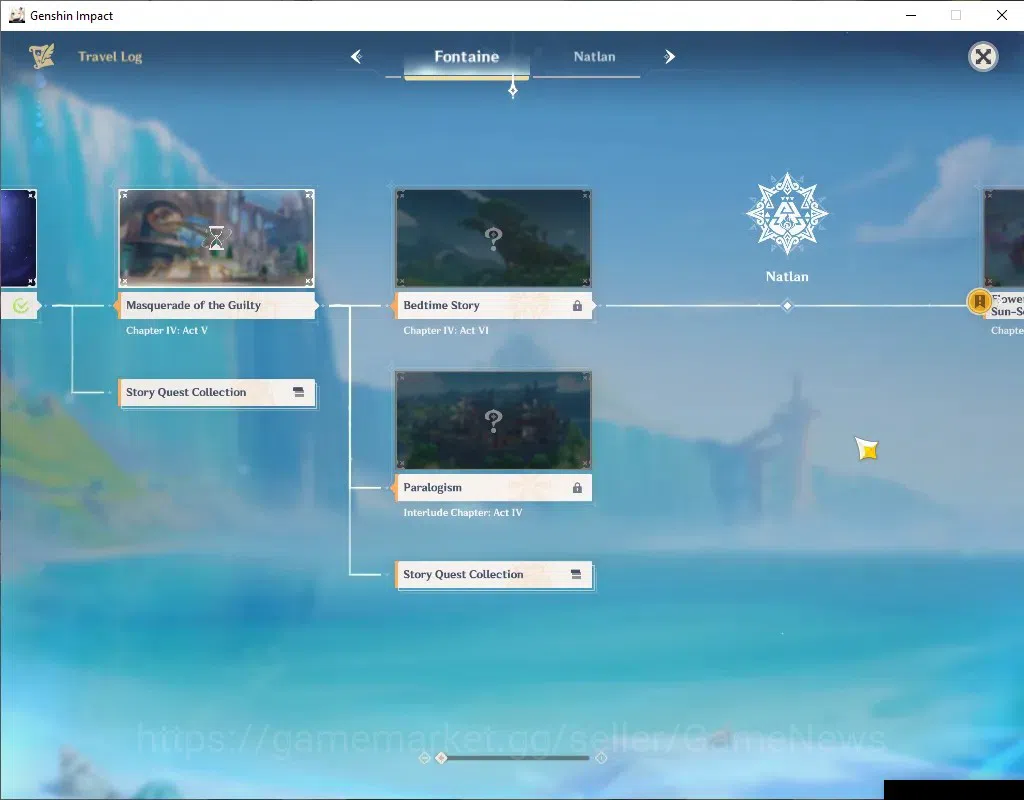Screen dimensions: 1024x800
Task: Click the hourglass icon on the Masquerade thumbnail
Action: pos(216,238)
